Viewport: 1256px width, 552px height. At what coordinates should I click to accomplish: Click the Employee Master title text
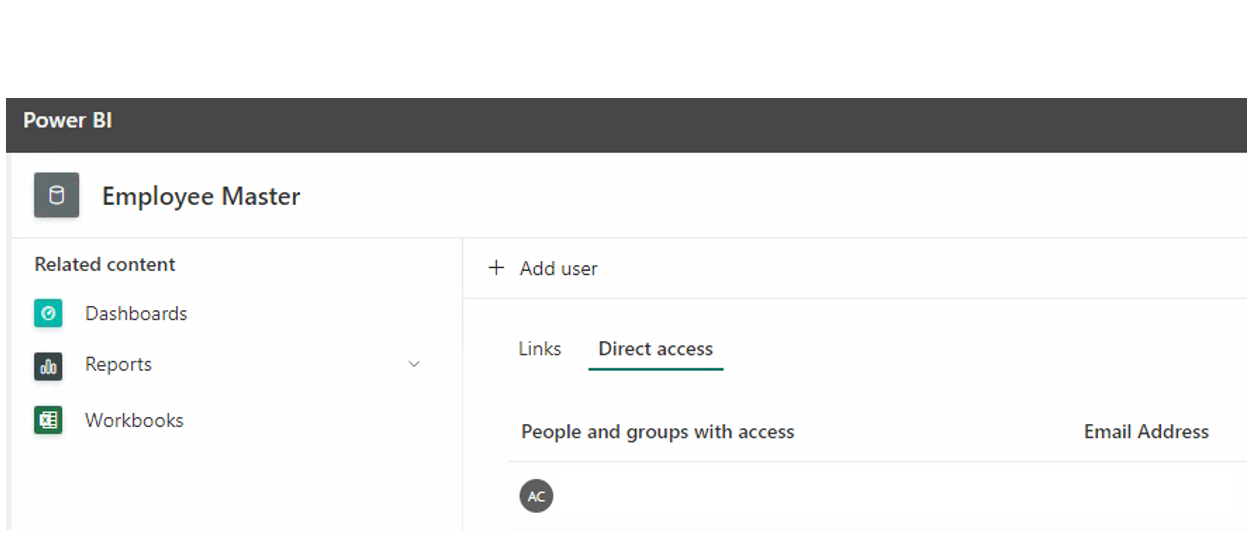(x=201, y=196)
